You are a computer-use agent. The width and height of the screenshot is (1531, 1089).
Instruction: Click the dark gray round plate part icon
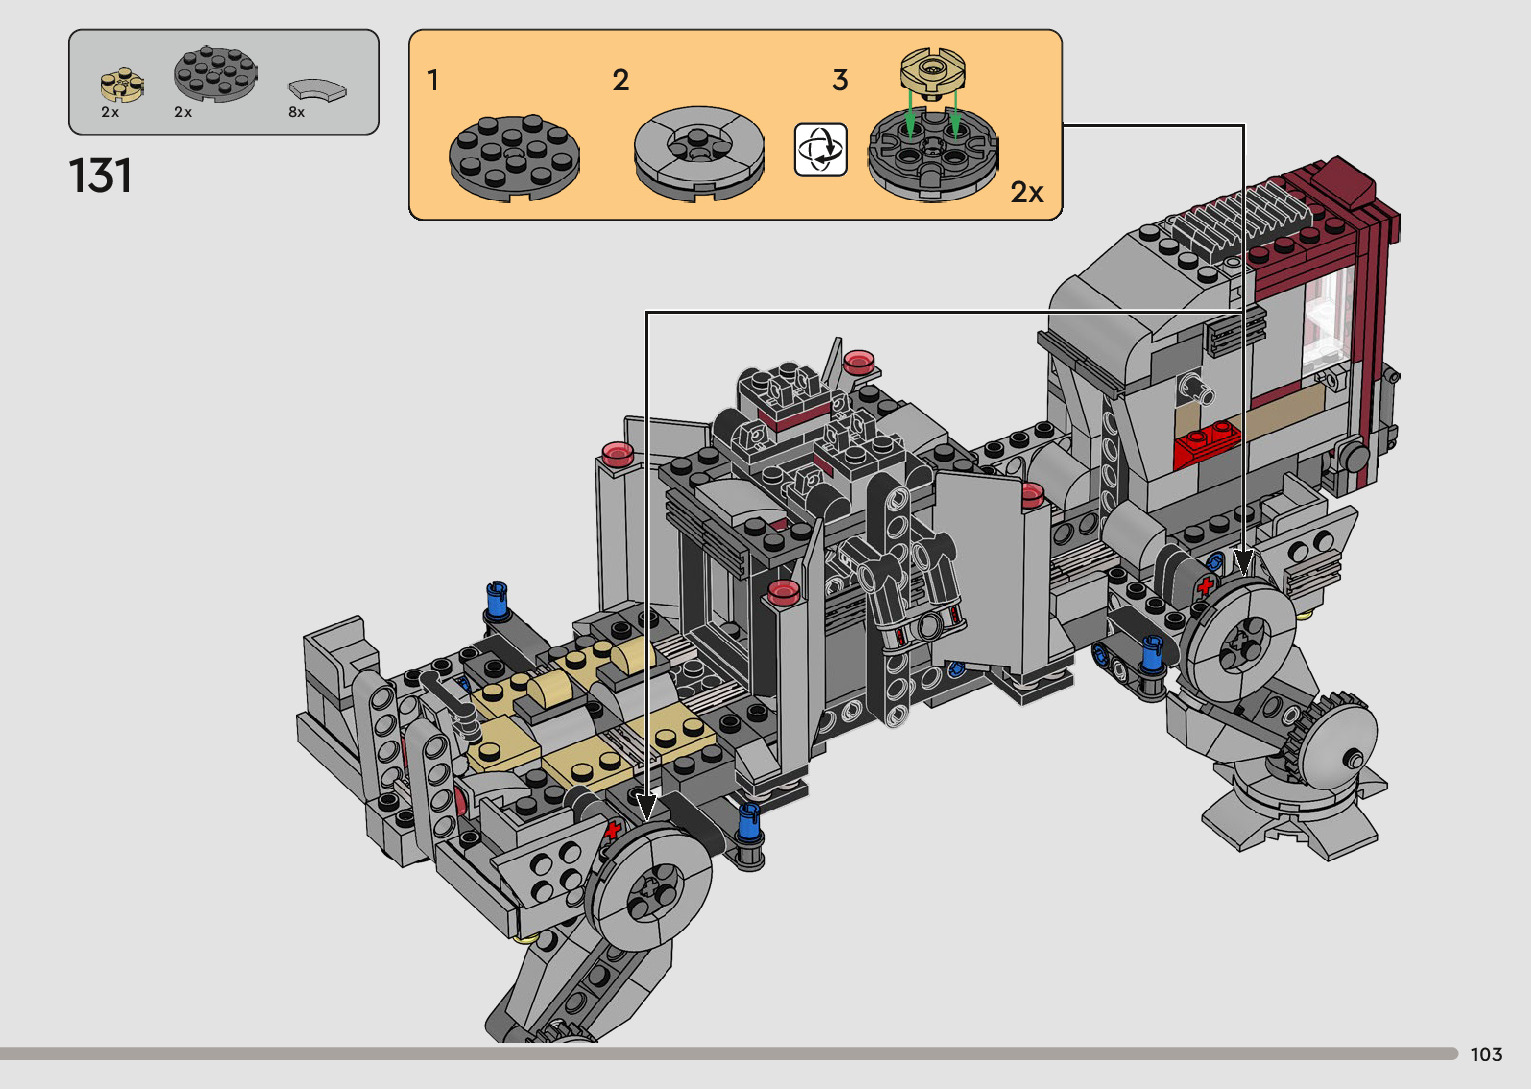point(215,73)
